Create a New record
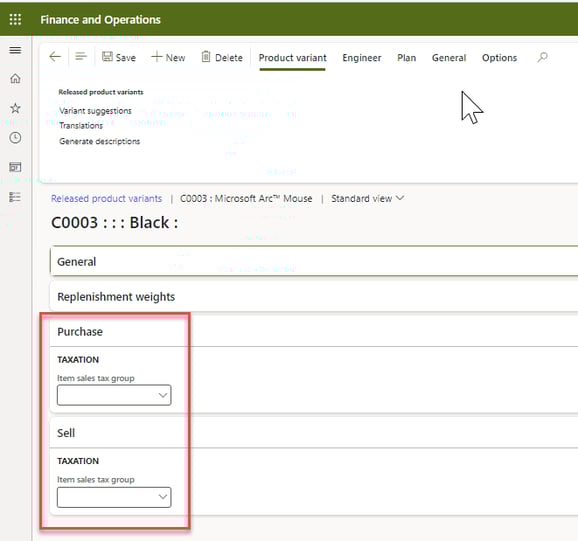Image resolution: width=578 pixels, height=541 pixels. pos(168,57)
